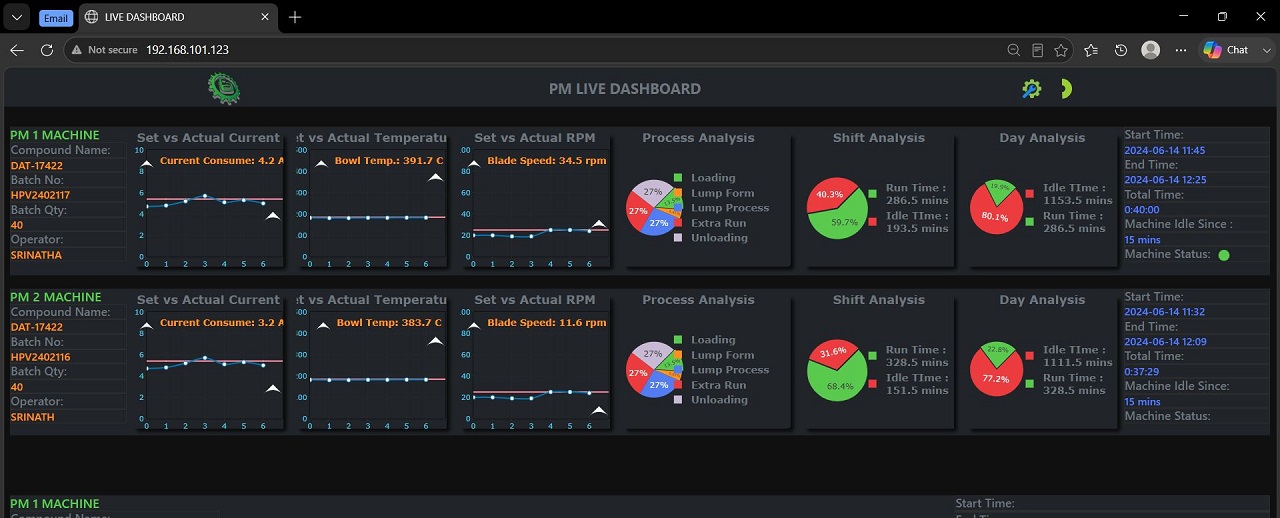Click the Idle Time 1153.5 mins value
The width and height of the screenshot is (1280, 518).
[x=1078, y=200]
